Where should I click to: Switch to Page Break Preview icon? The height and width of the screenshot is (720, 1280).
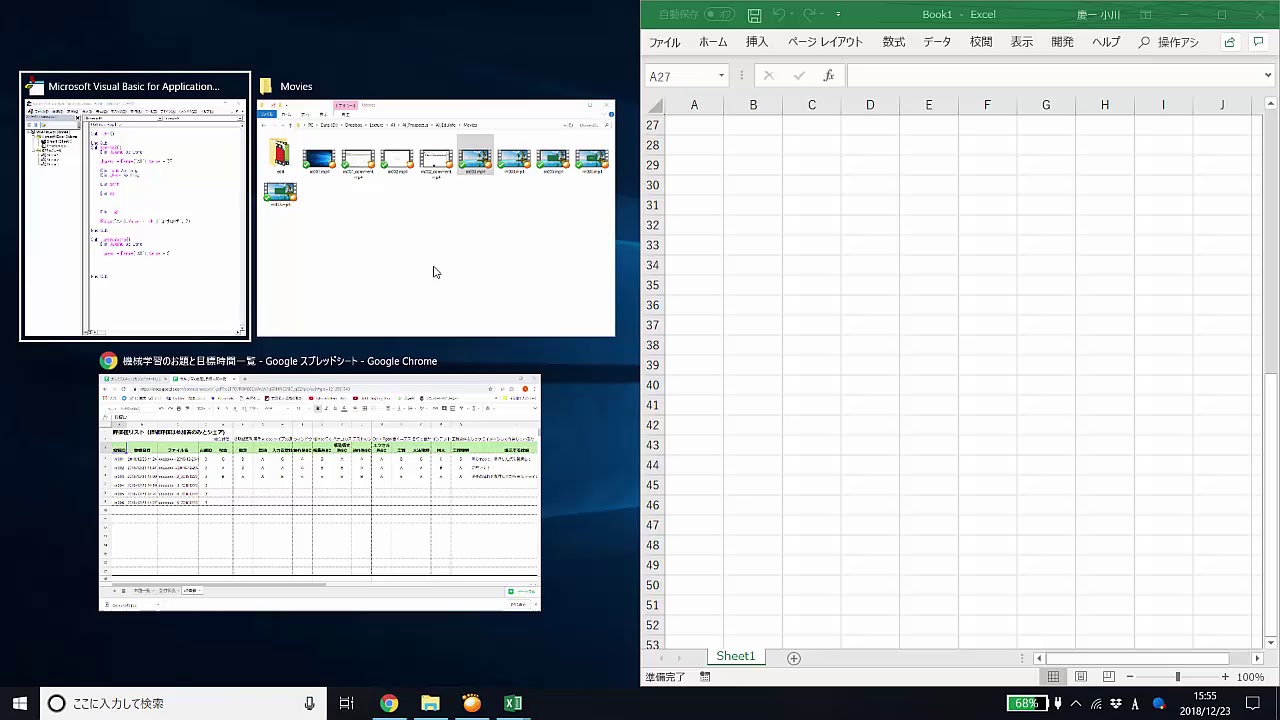[x=1108, y=677]
